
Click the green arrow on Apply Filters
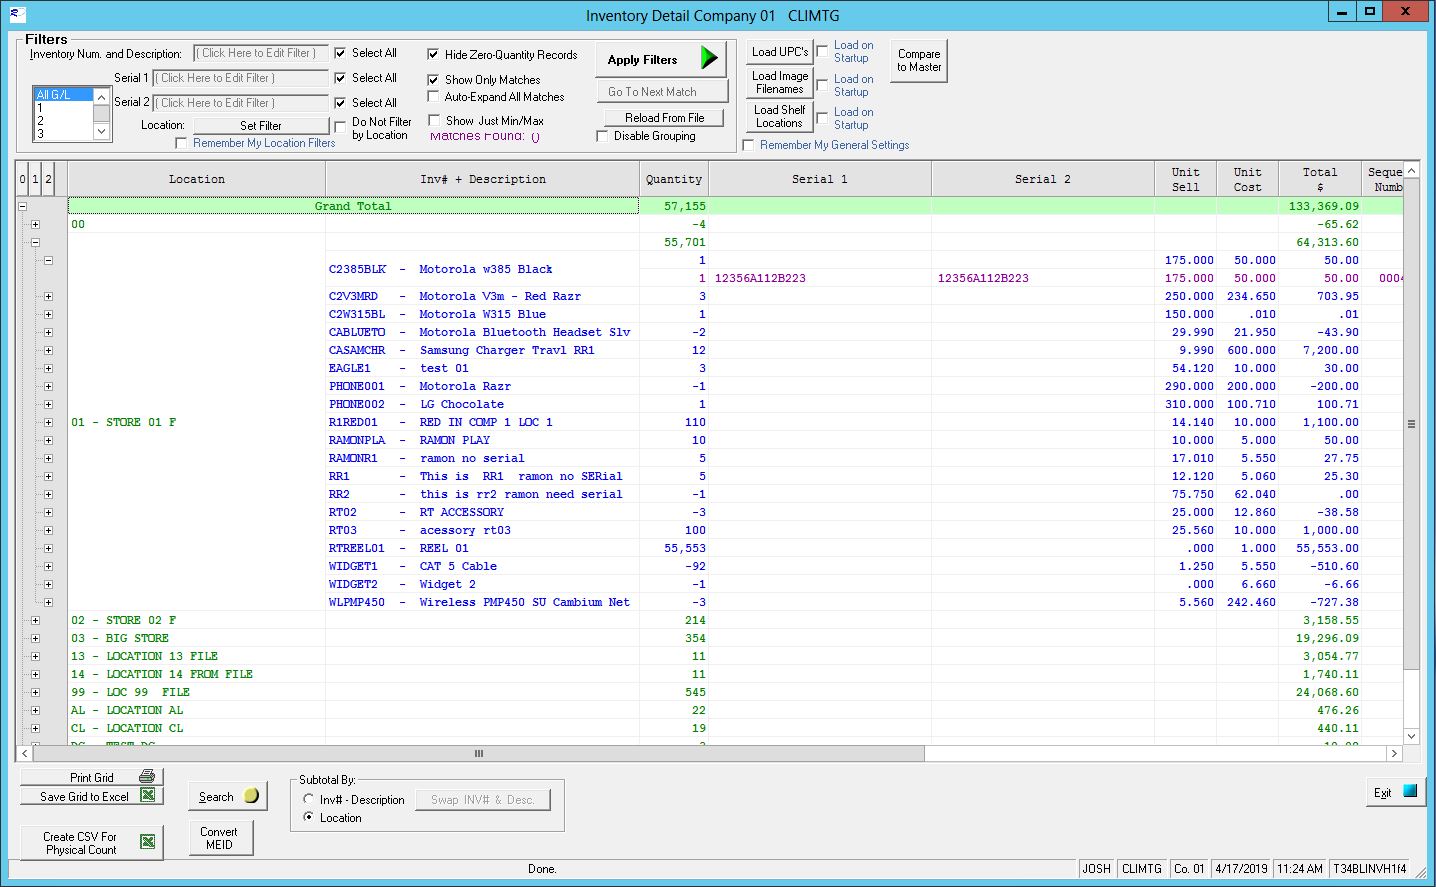tap(709, 58)
